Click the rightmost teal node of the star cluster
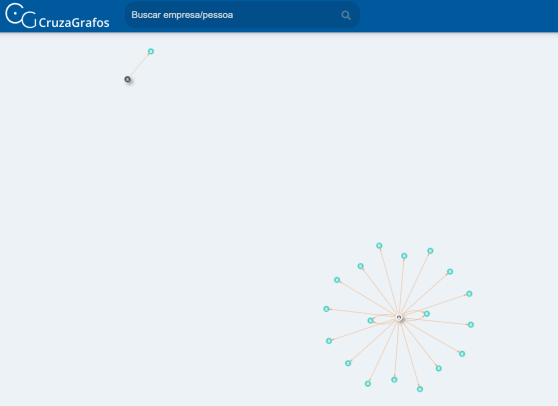 [x=471, y=325]
